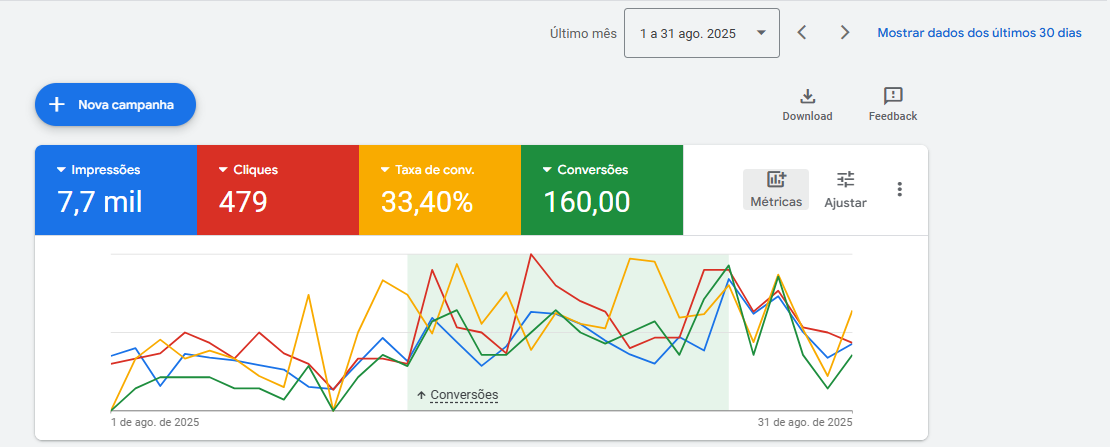Select the red 479 clicks value
This screenshot has height=447, width=1110.
click(x=243, y=202)
